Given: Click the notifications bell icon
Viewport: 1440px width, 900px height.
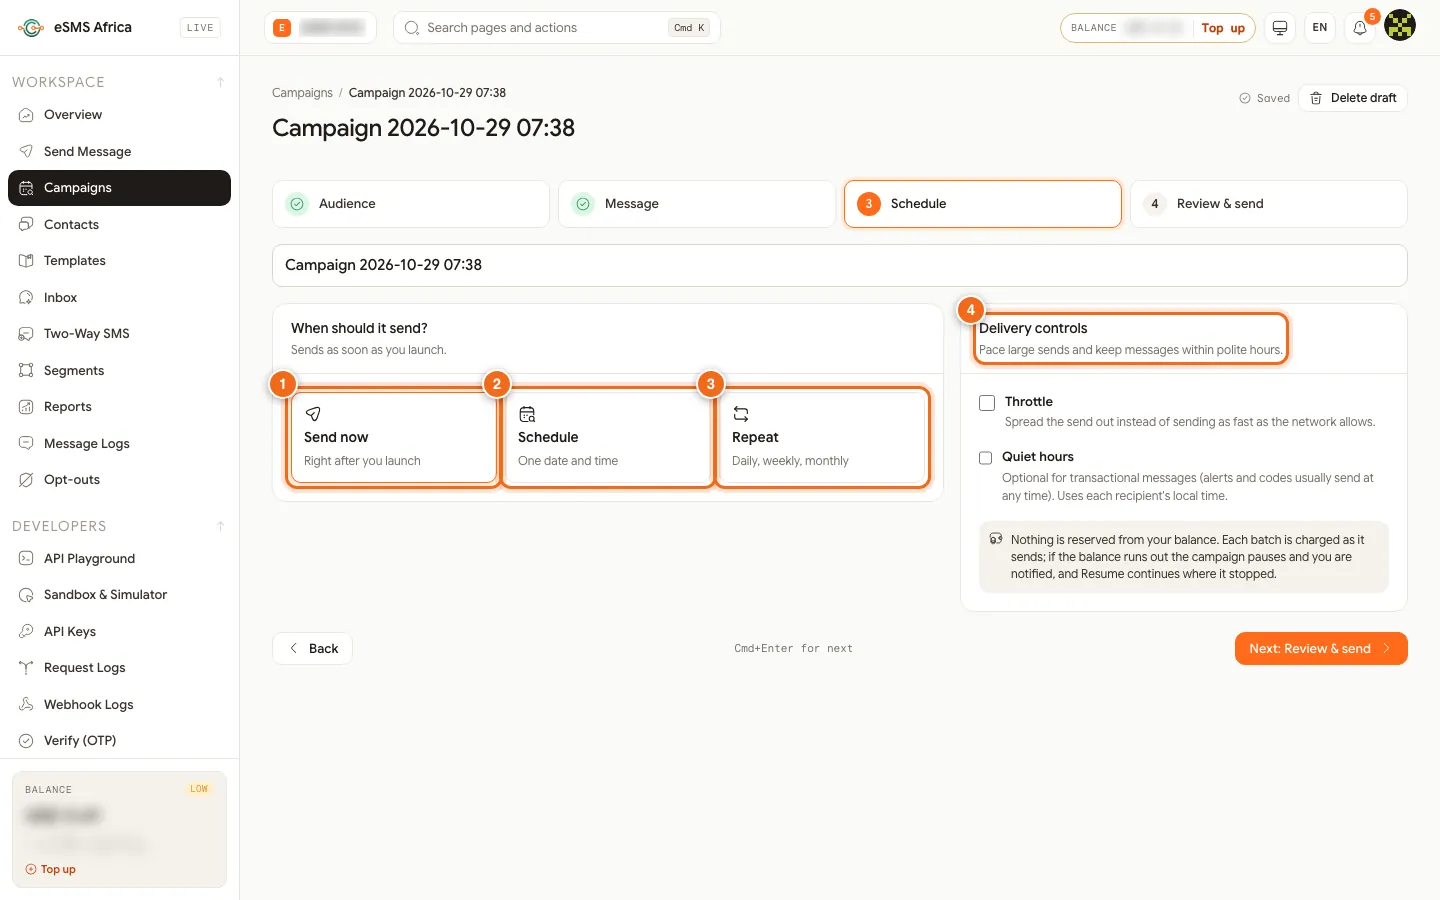Looking at the screenshot, I should point(1360,28).
